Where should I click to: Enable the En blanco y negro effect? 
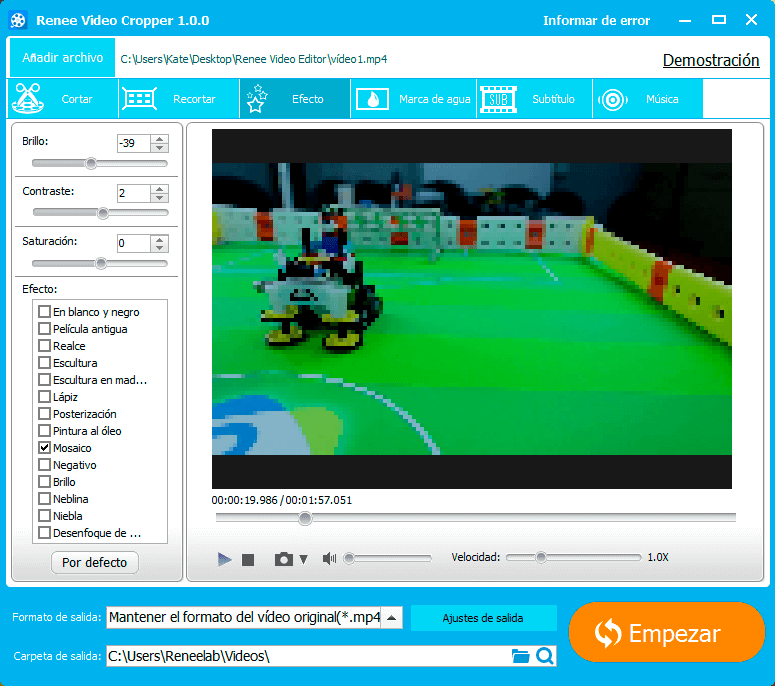pyautogui.click(x=44, y=311)
